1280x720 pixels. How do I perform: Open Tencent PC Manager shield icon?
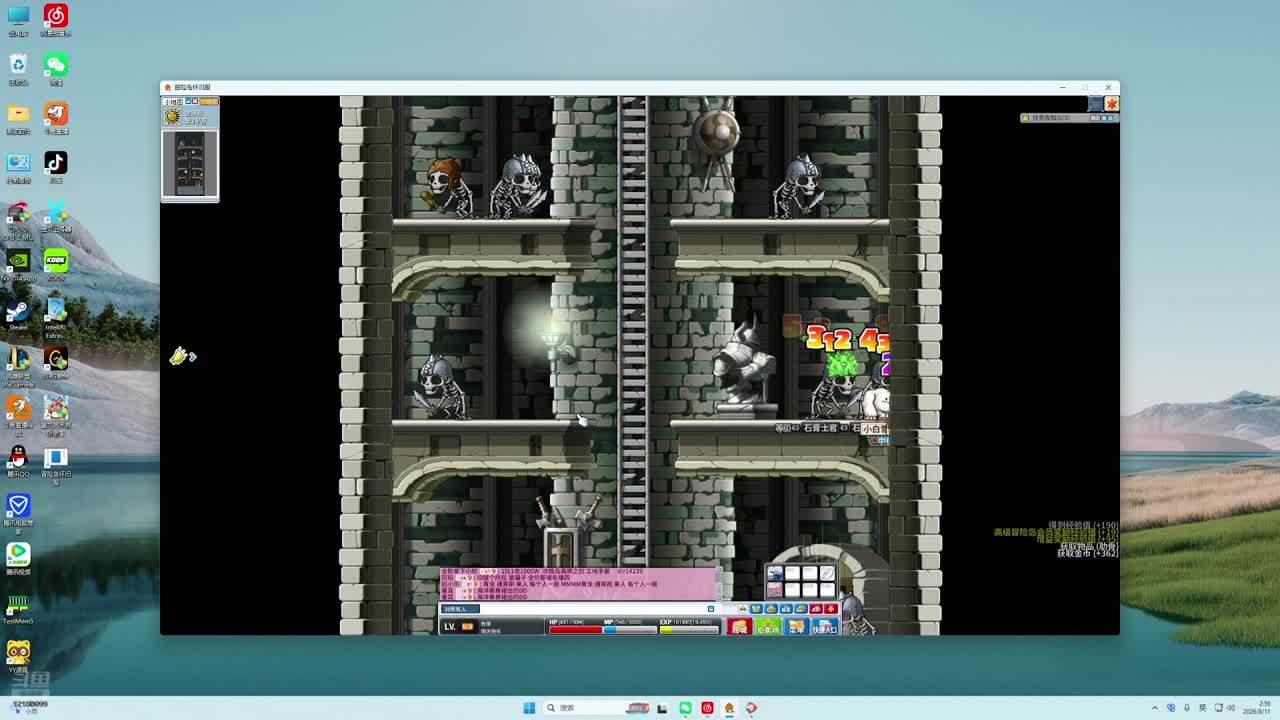[18, 505]
